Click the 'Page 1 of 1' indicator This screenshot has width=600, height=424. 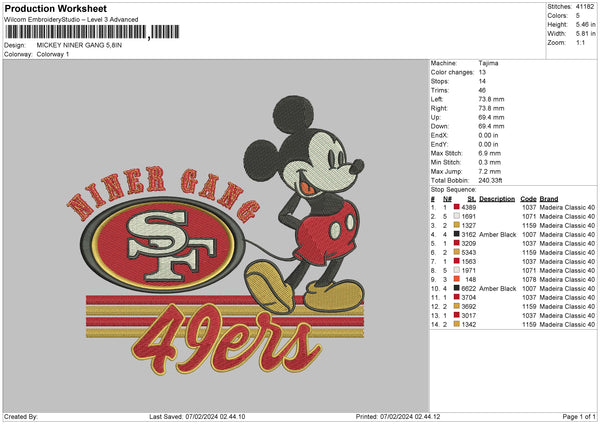coord(579,416)
